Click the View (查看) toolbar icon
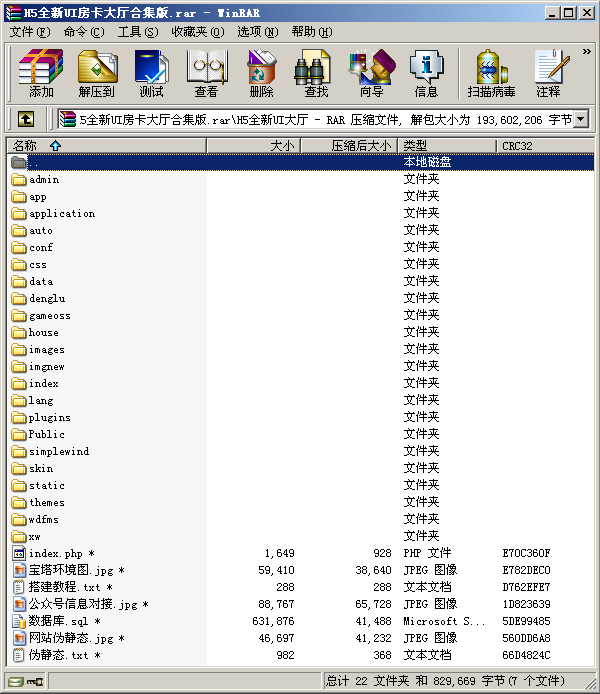Viewport: 600px width, 694px height. [x=206, y=73]
